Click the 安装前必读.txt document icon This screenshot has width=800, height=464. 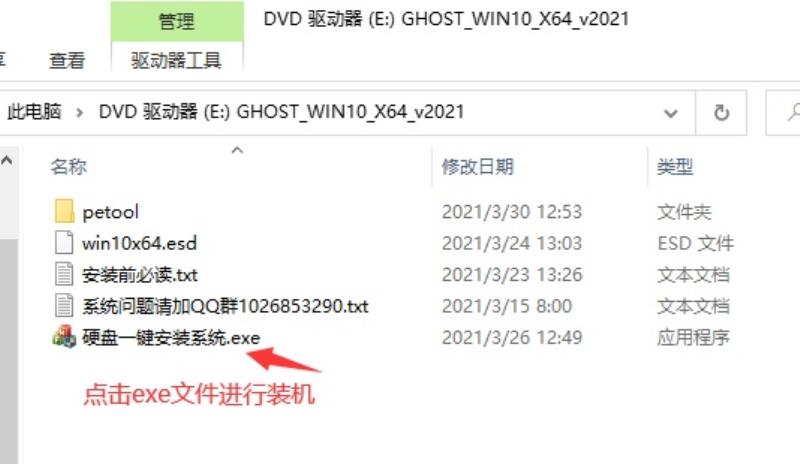pos(64,274)
